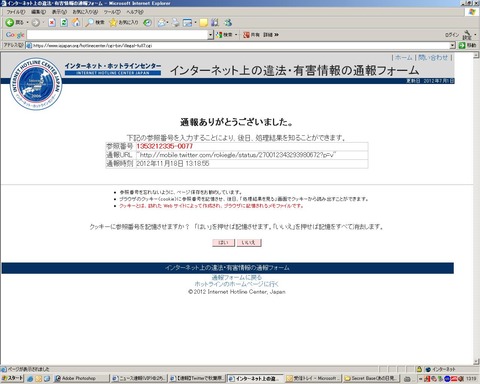Print the page with the printer icon

coord(176,23)
